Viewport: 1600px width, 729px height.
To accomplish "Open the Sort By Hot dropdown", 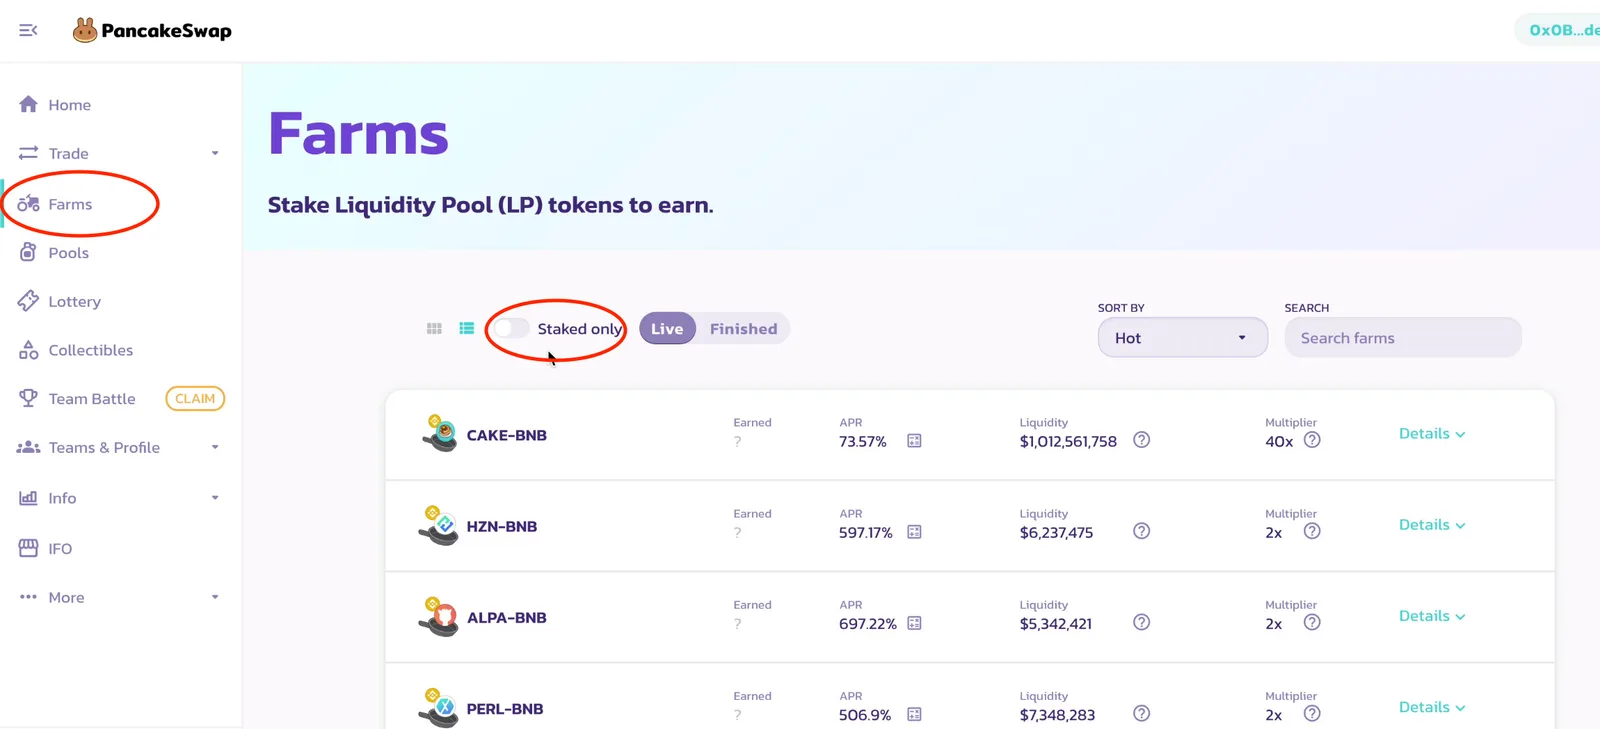I will [1183, 338].
